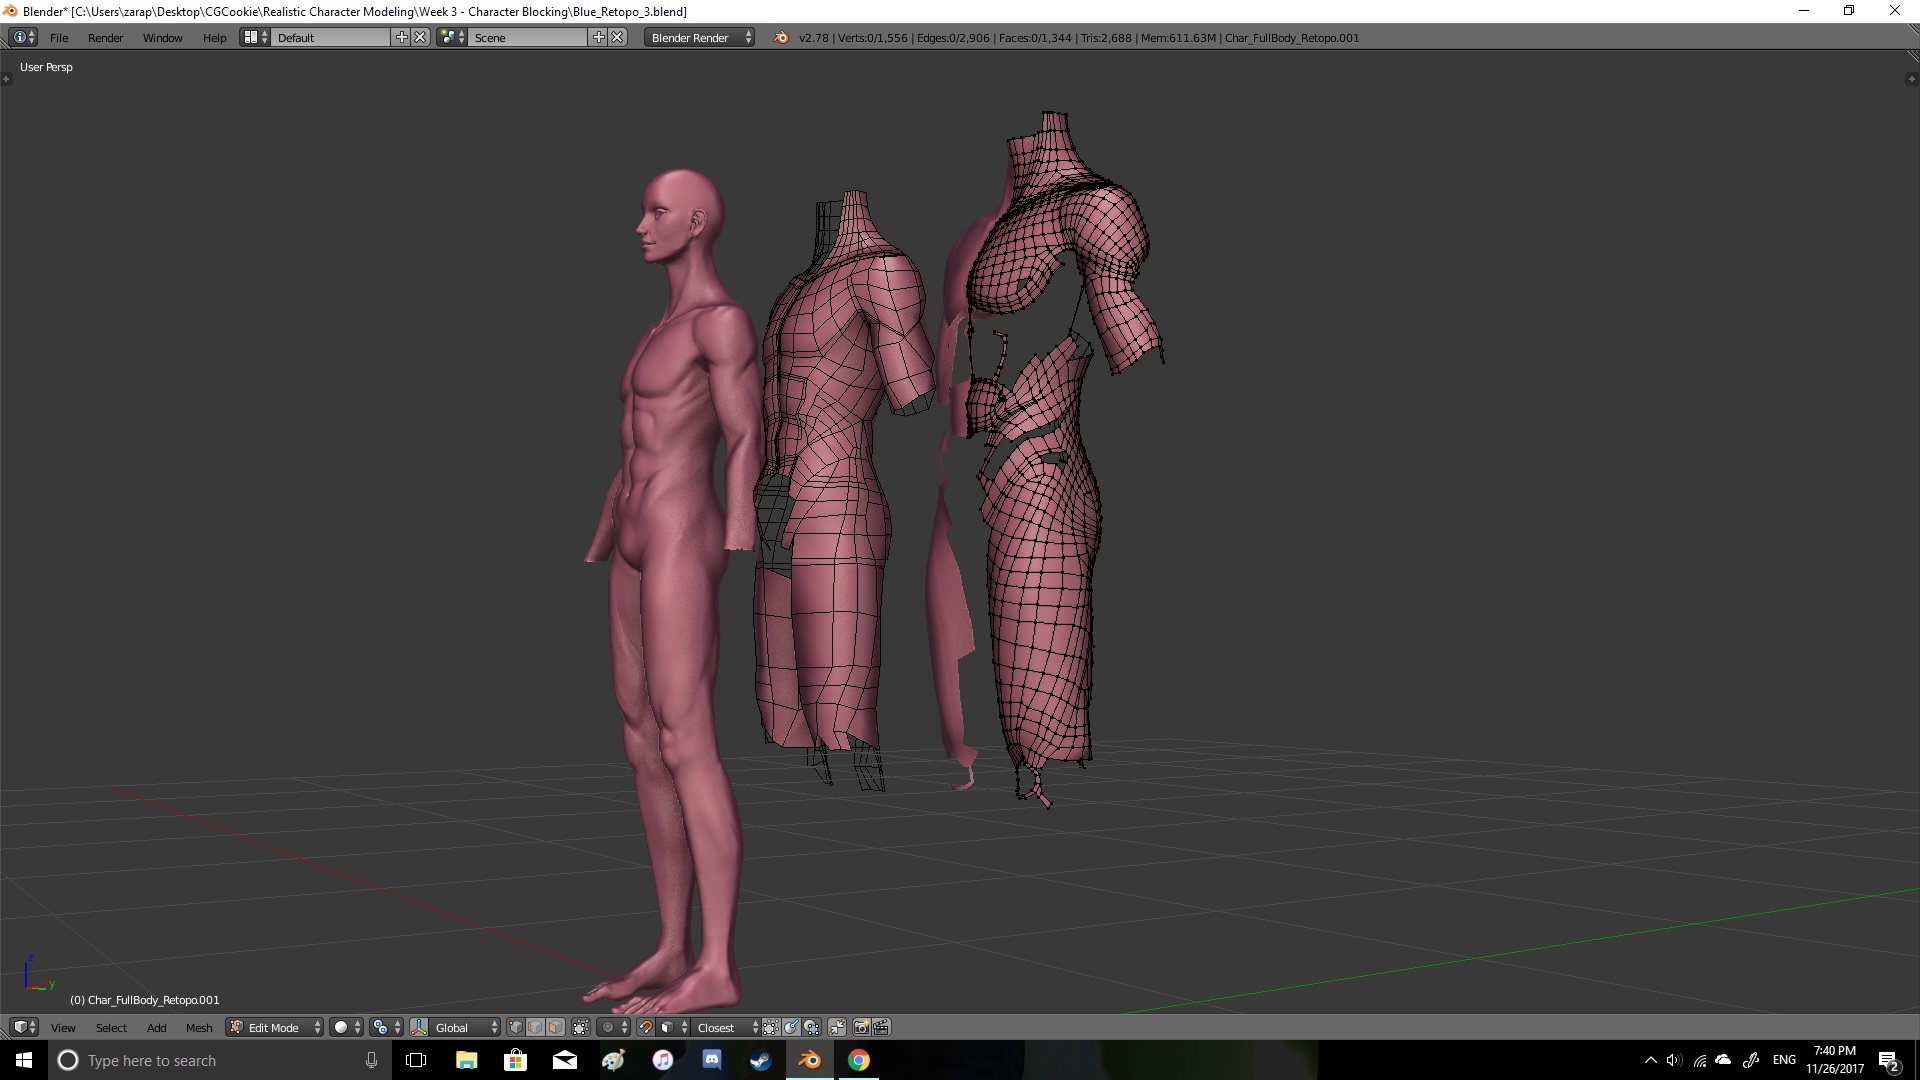Screen dimensions: 1920x1080
Task: Open Steam from the Windows taskbar
Action: click(x=761, y=1060)
